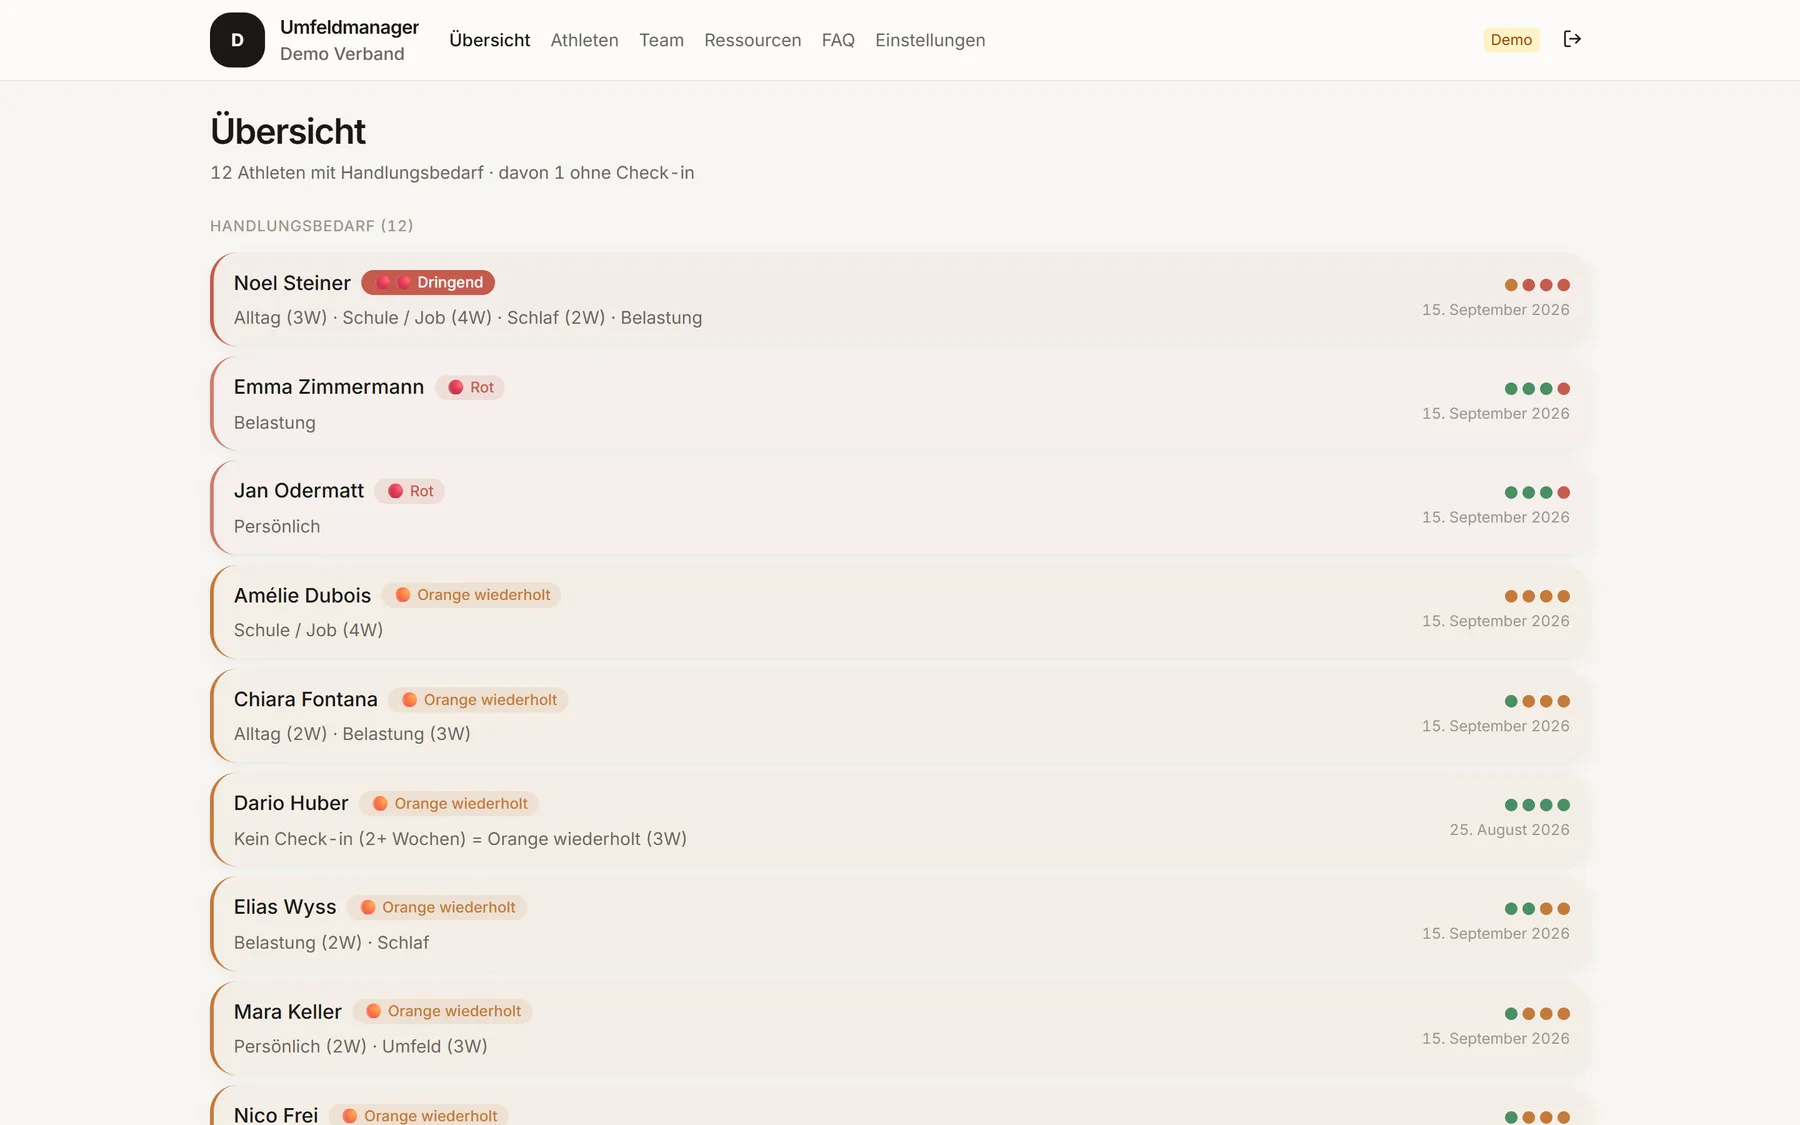Open the FAQ page
Screen dimensions: 1800x1125
838,40
